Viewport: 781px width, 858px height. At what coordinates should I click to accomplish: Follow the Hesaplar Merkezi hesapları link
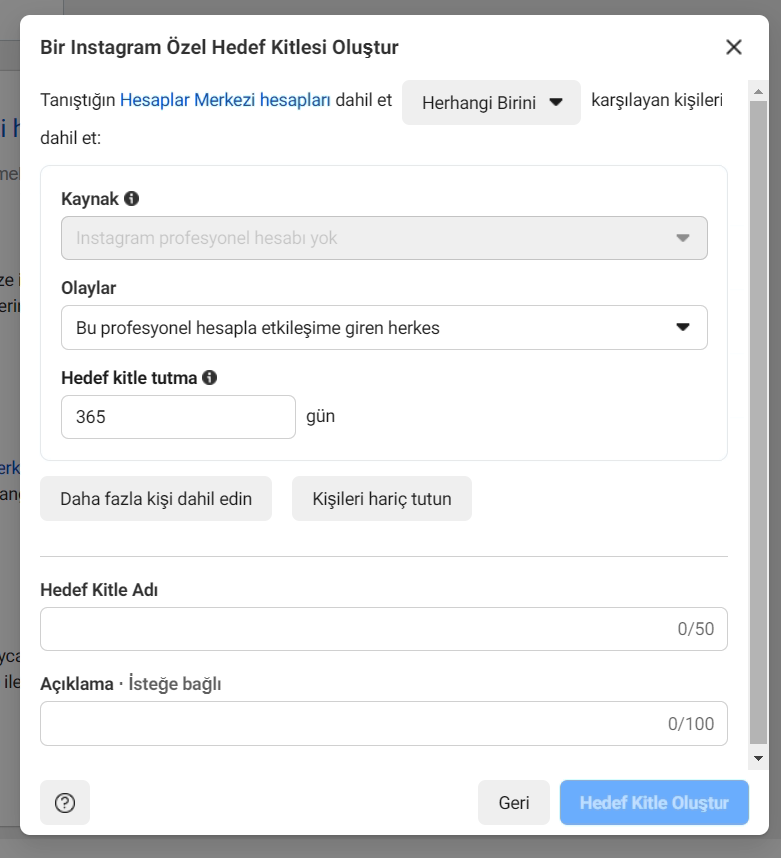[225, 100]
